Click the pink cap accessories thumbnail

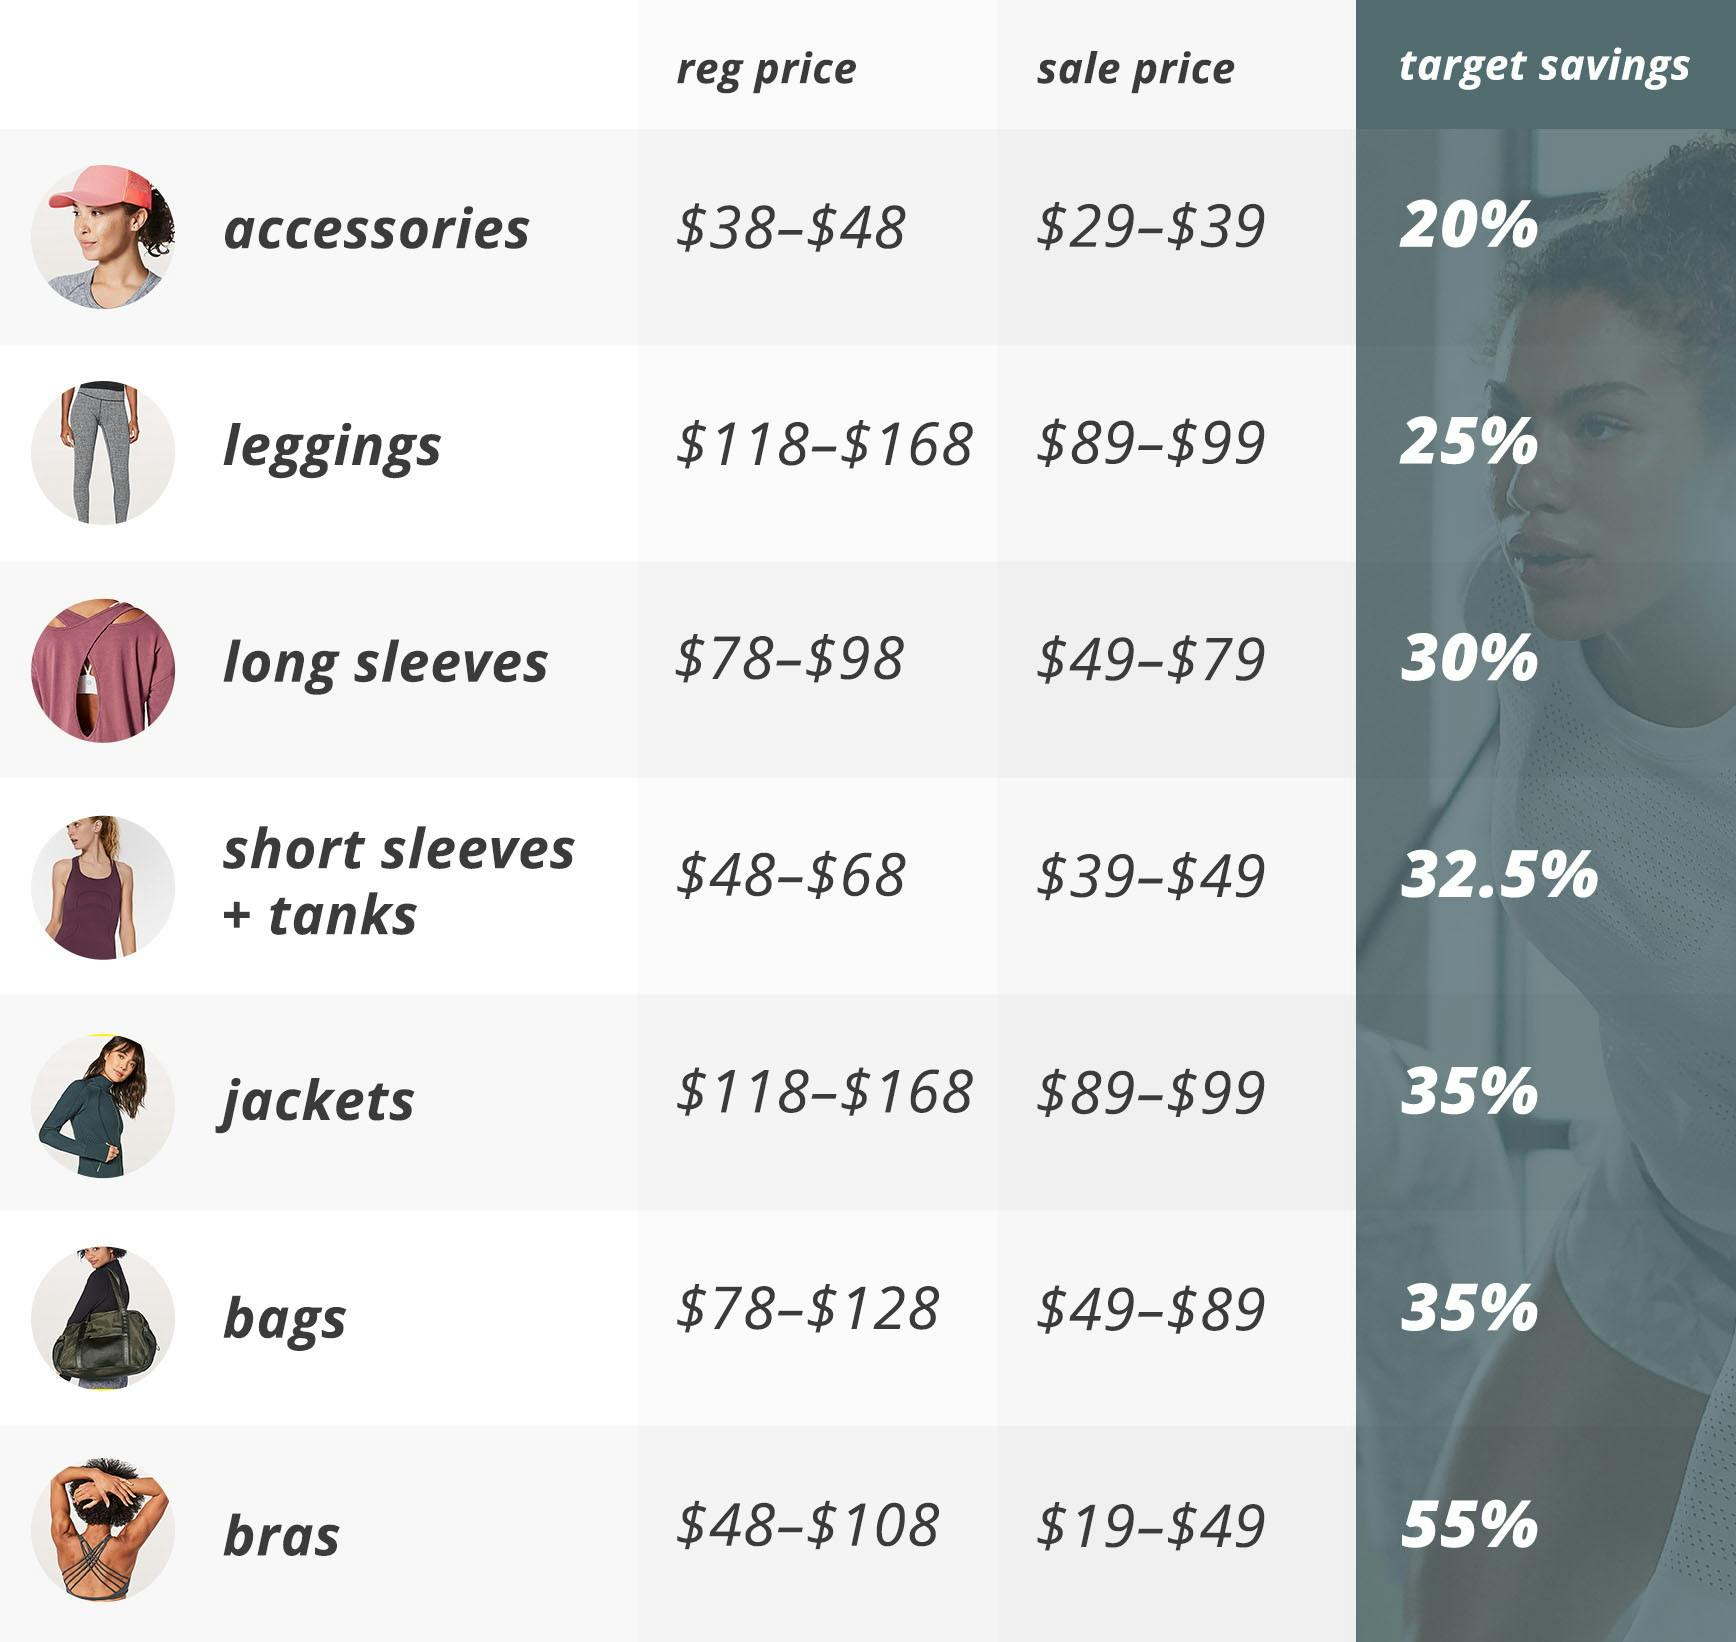[x=103, y=237]
